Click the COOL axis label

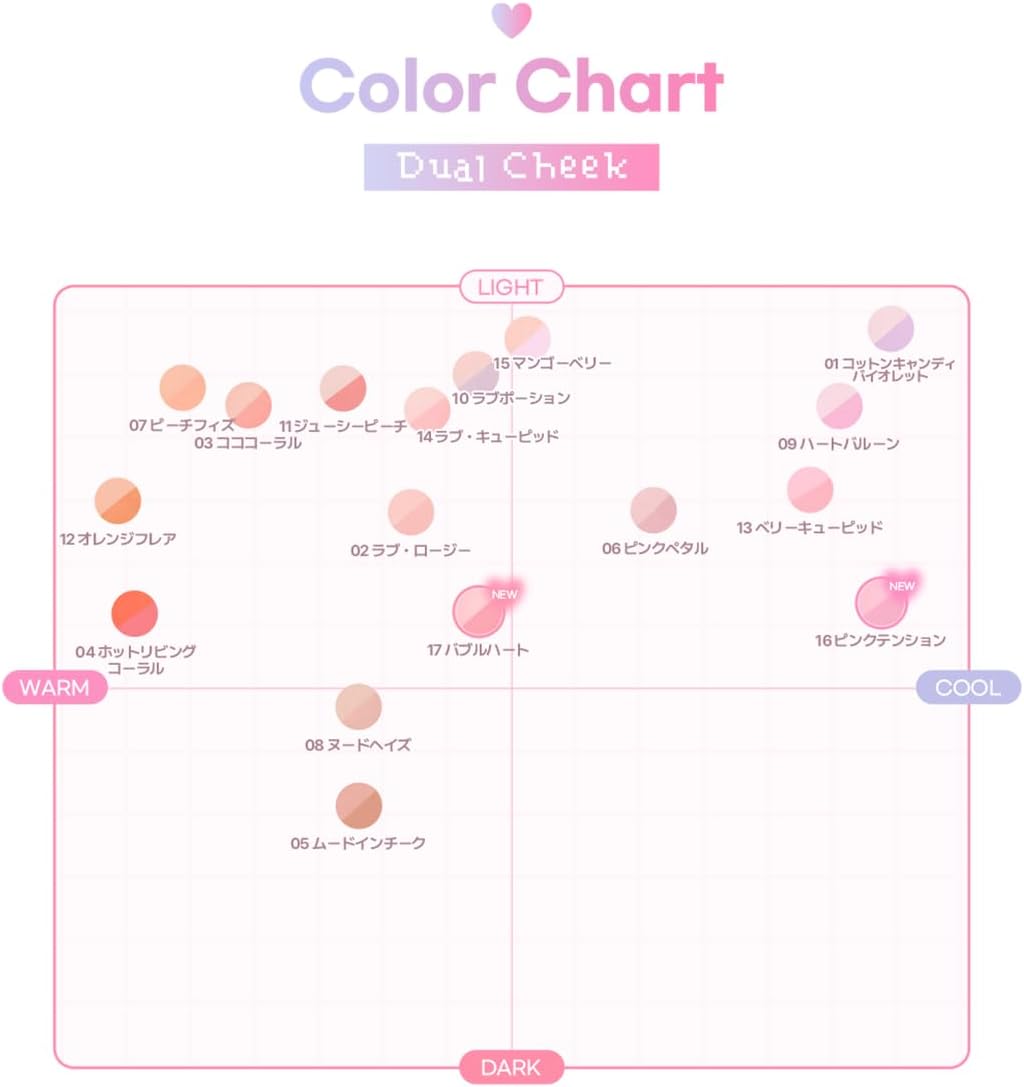pyautogui.click(x=968, y=688)
